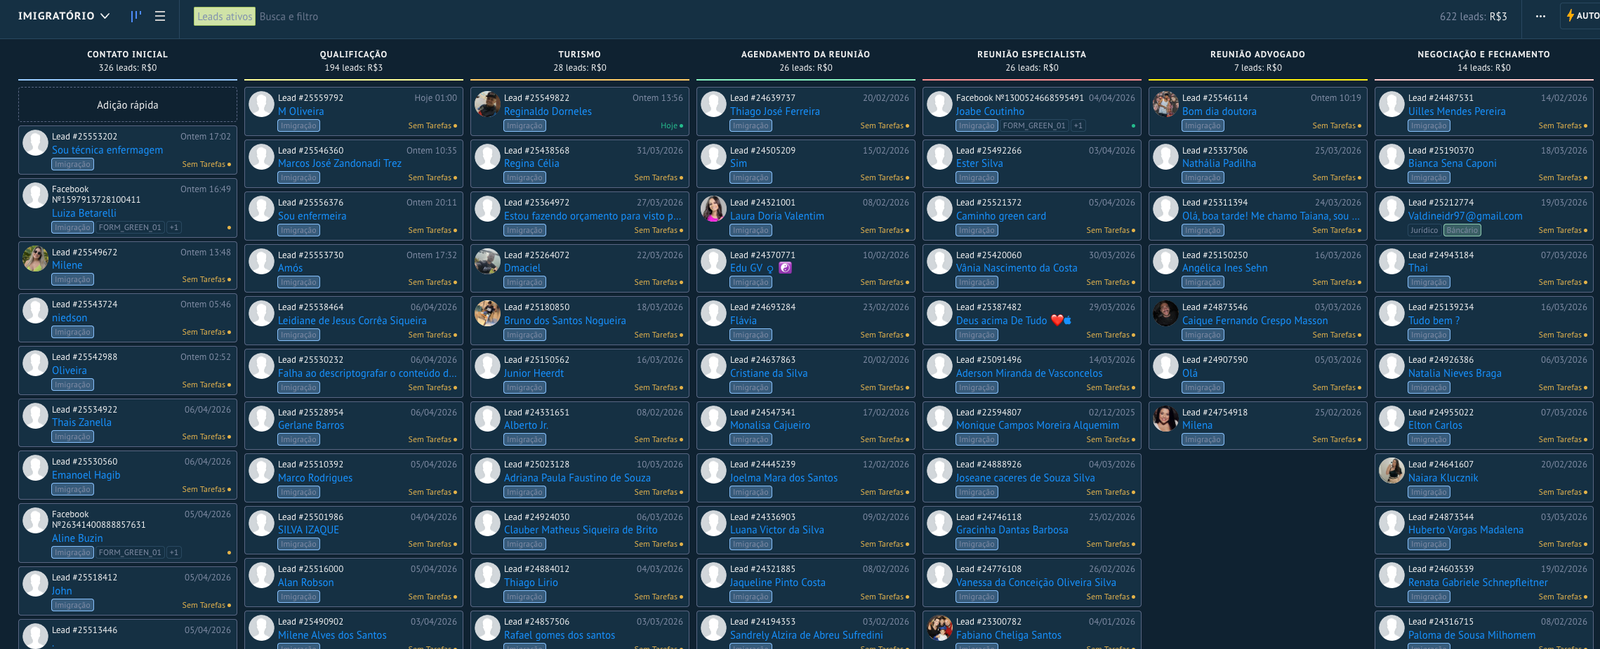Click the CONTATO INICIAL column header
The image size is (1600, 649).
pyautogui.click(x=127, y=54)
